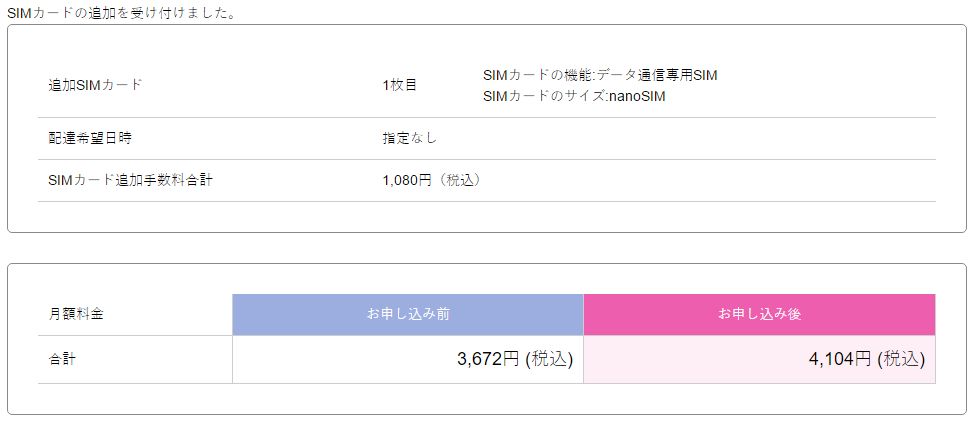Click the 4,104円 amount after application

(x=840, y=359)
